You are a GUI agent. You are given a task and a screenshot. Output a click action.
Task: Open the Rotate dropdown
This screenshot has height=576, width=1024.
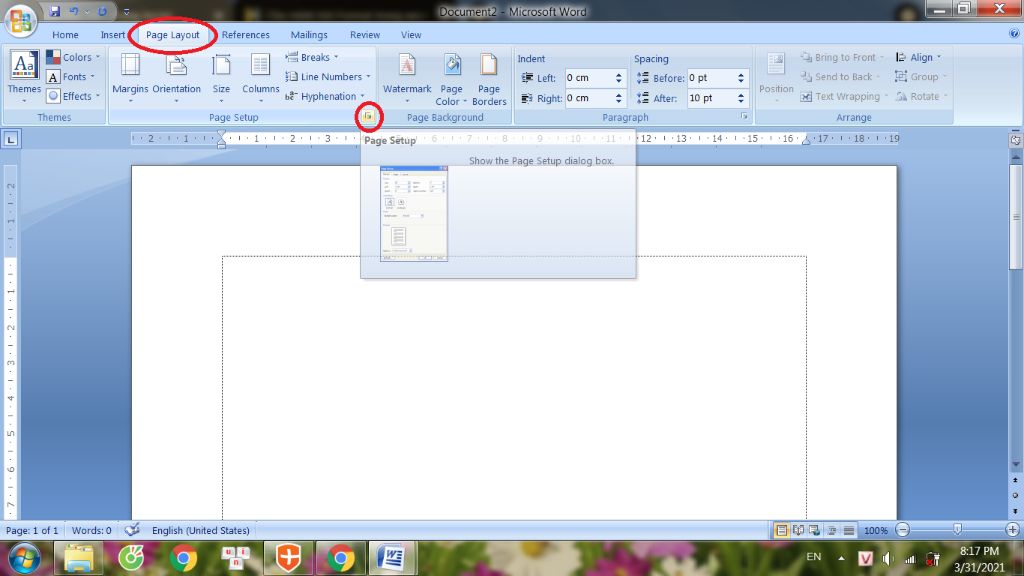click(x=921, y=96)
